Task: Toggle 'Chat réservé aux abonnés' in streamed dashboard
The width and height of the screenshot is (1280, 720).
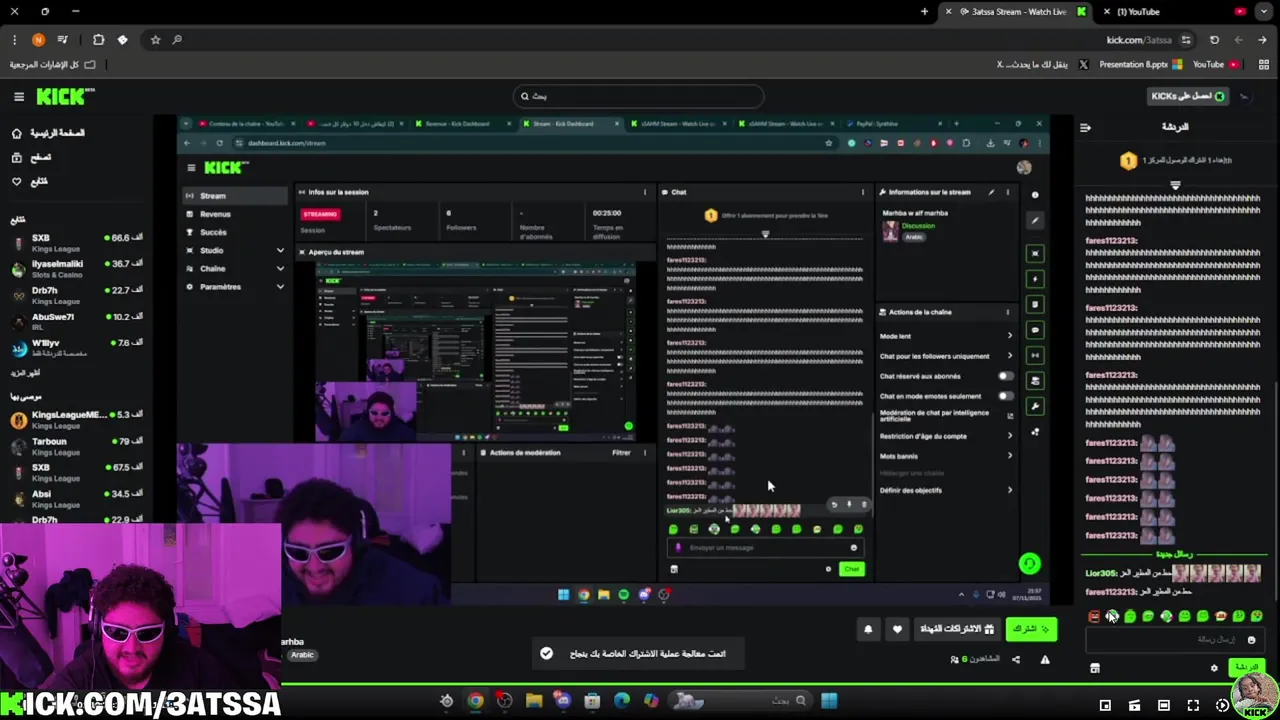Action: [x=1005, y=376]
